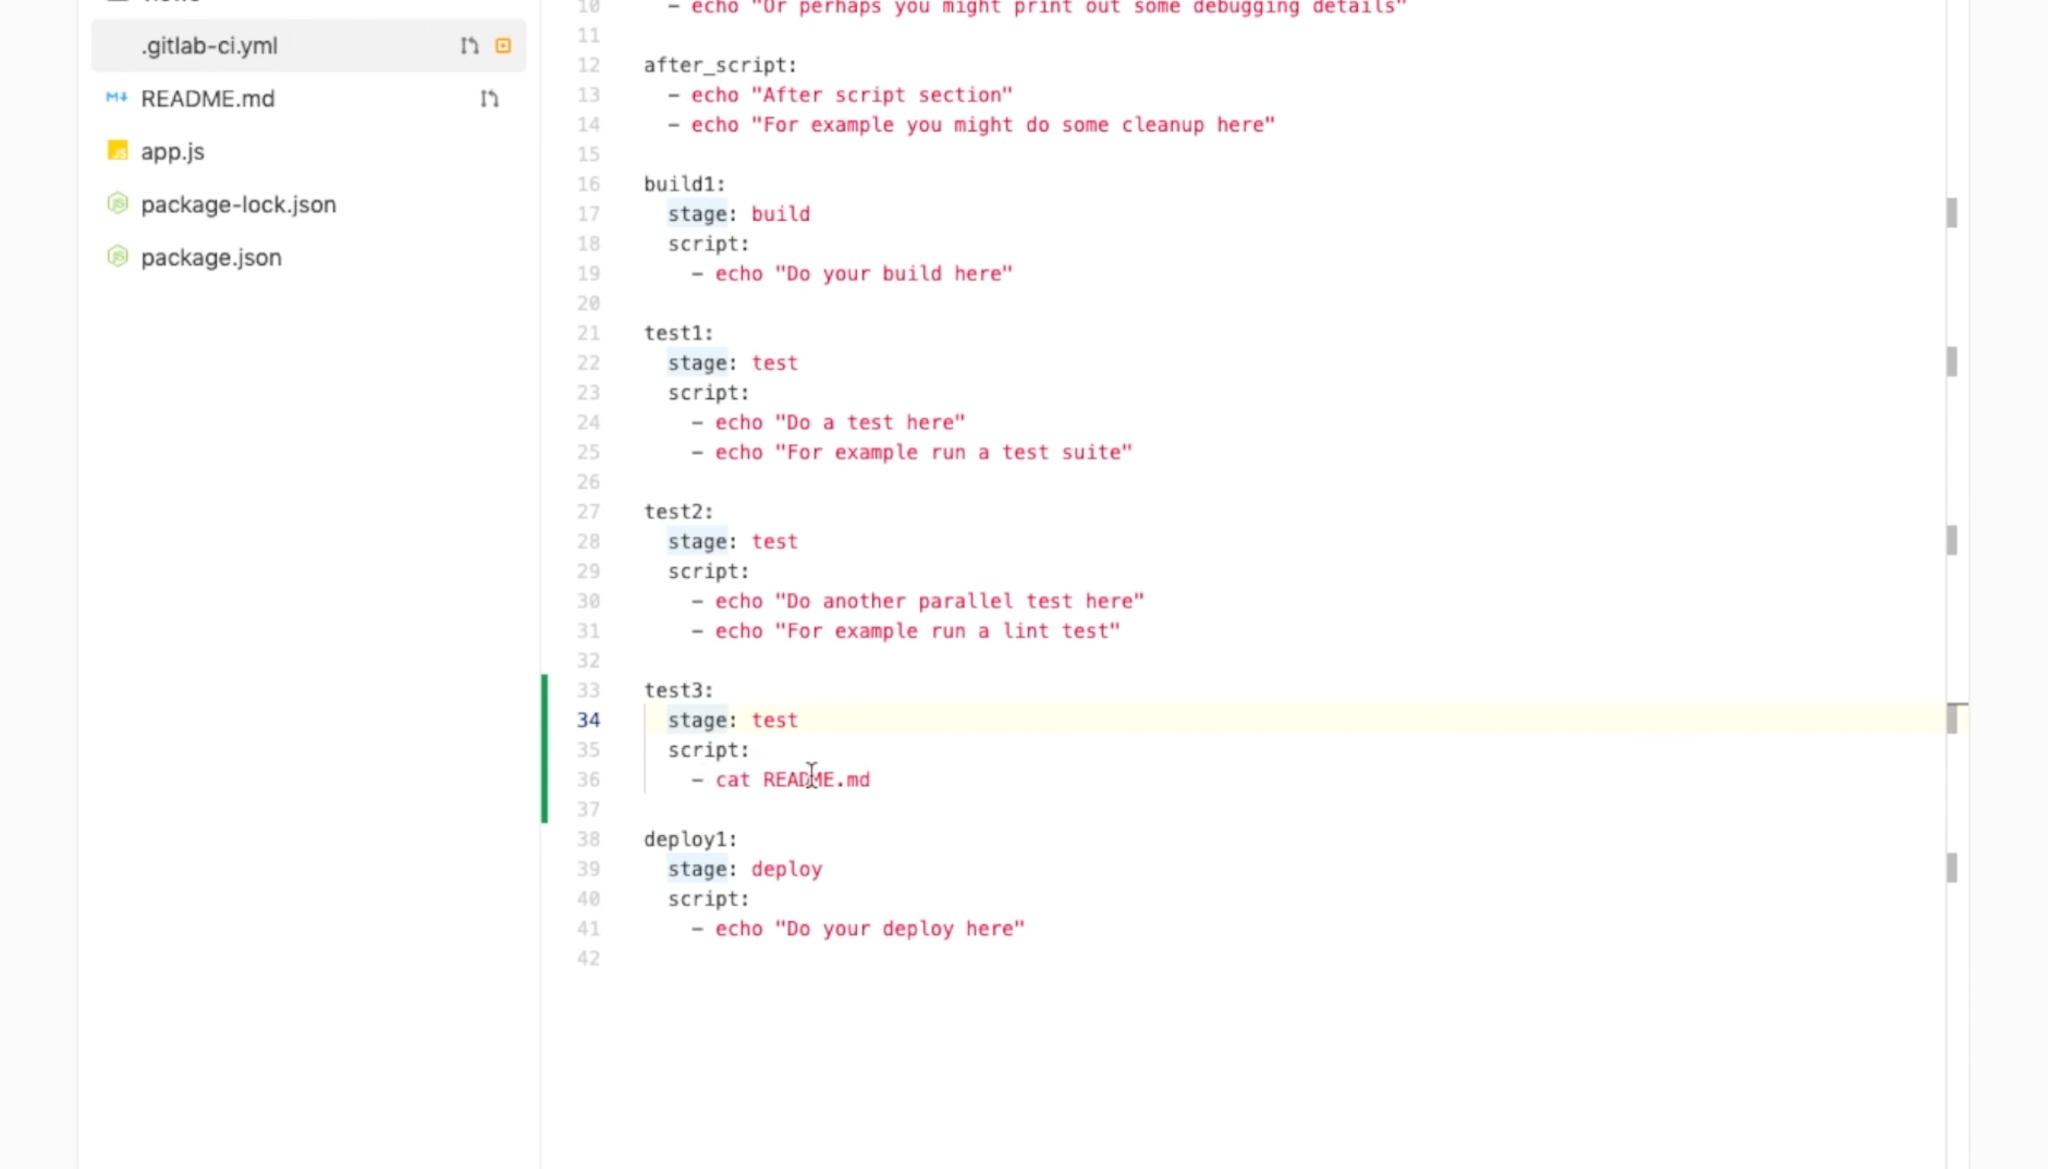The width and height of the screenshot is (2048, 1169).
Task: Open README.md in the file tree
Action: point(207,99)
